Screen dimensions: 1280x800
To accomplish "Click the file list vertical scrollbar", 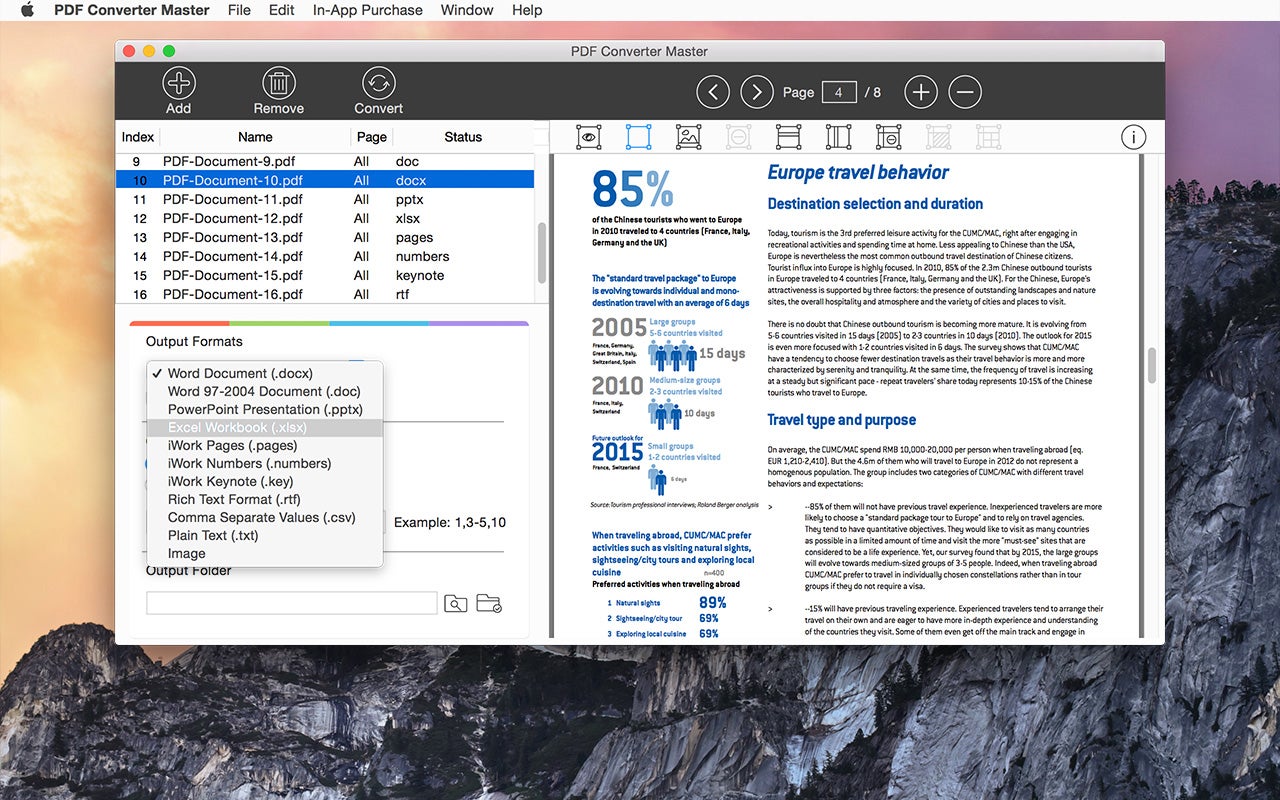I will click(542, 253).
